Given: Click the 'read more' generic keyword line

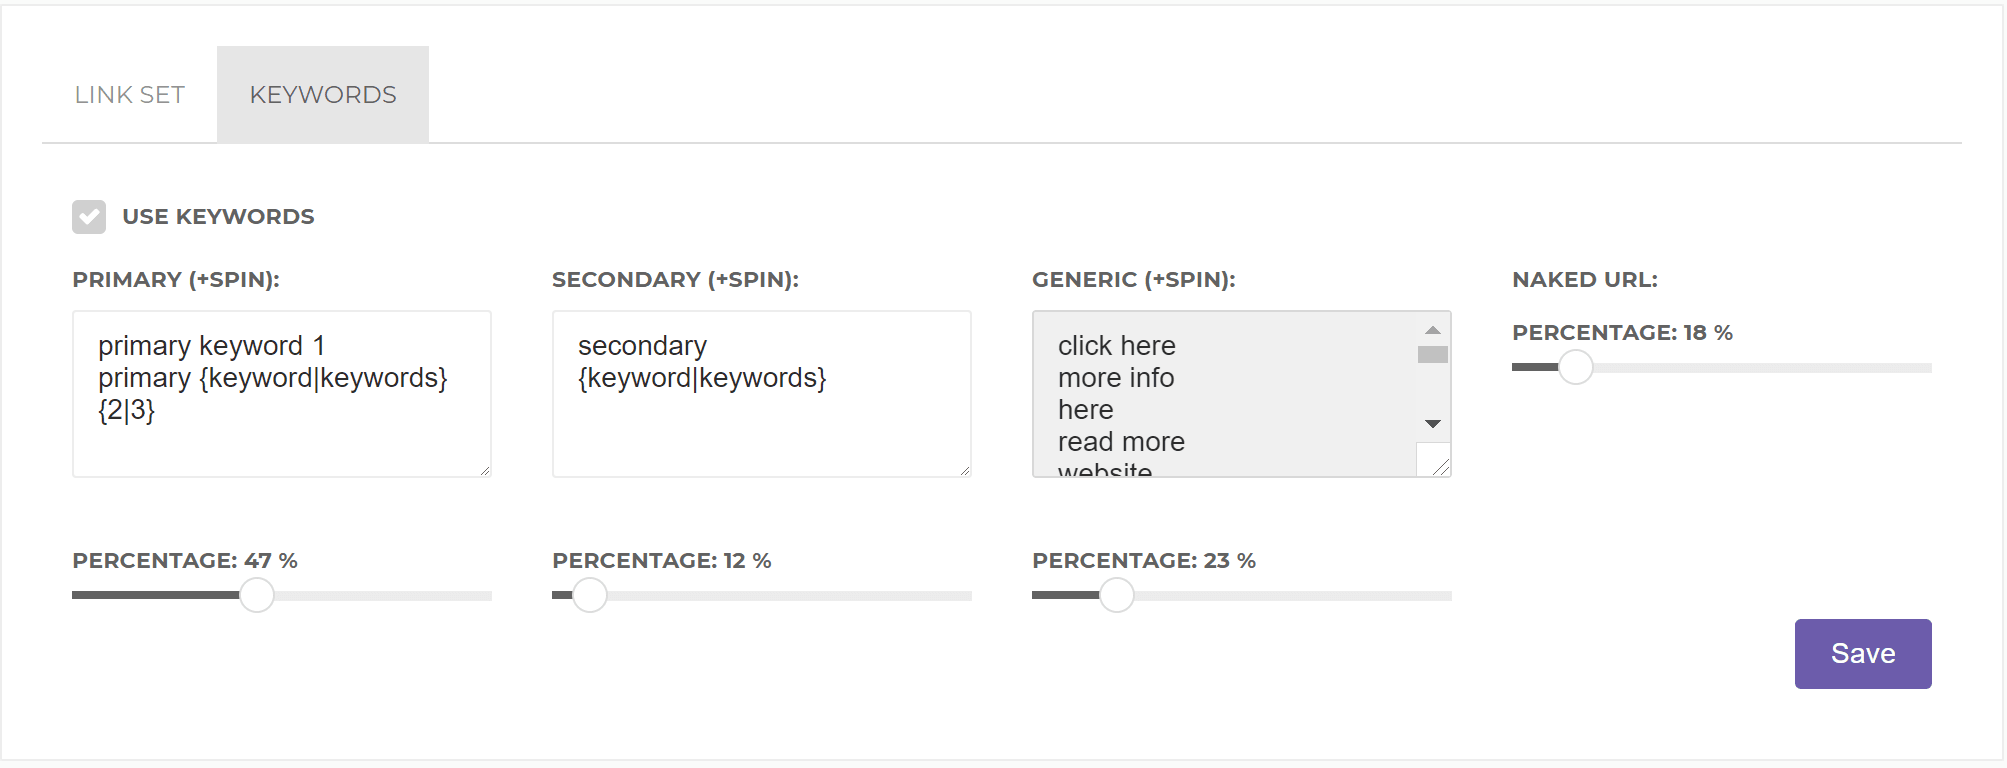Looking at the screenshot, I should 1121,442.
